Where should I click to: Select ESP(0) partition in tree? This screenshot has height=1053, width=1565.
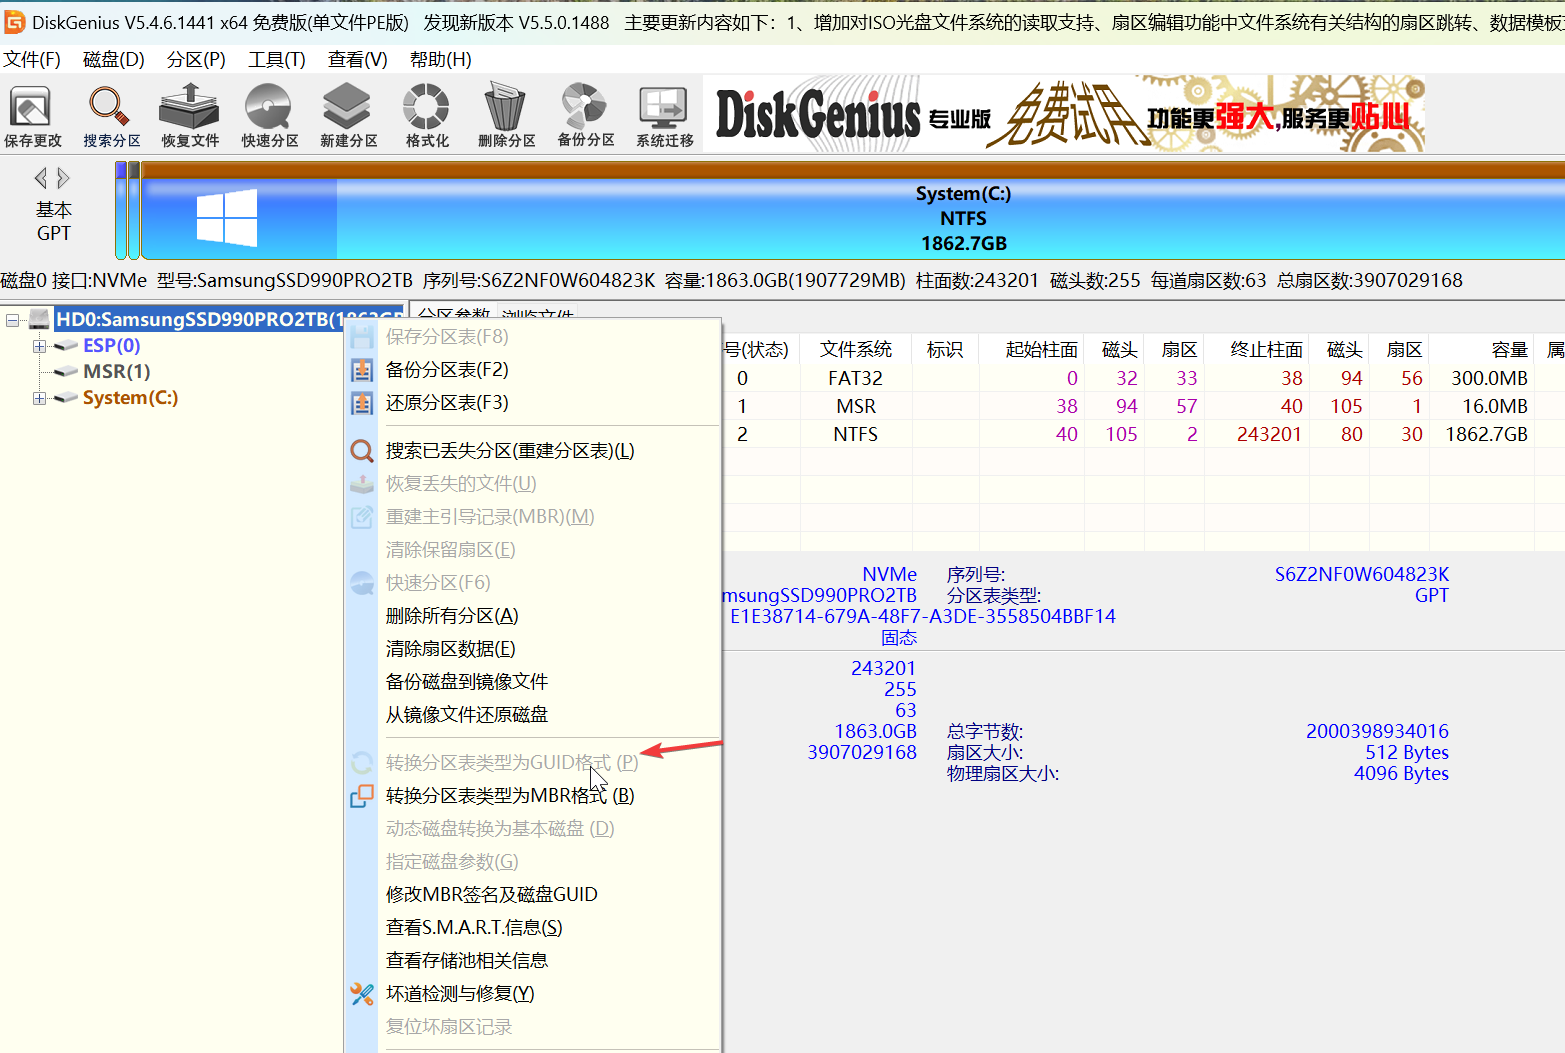click(111, 346)
